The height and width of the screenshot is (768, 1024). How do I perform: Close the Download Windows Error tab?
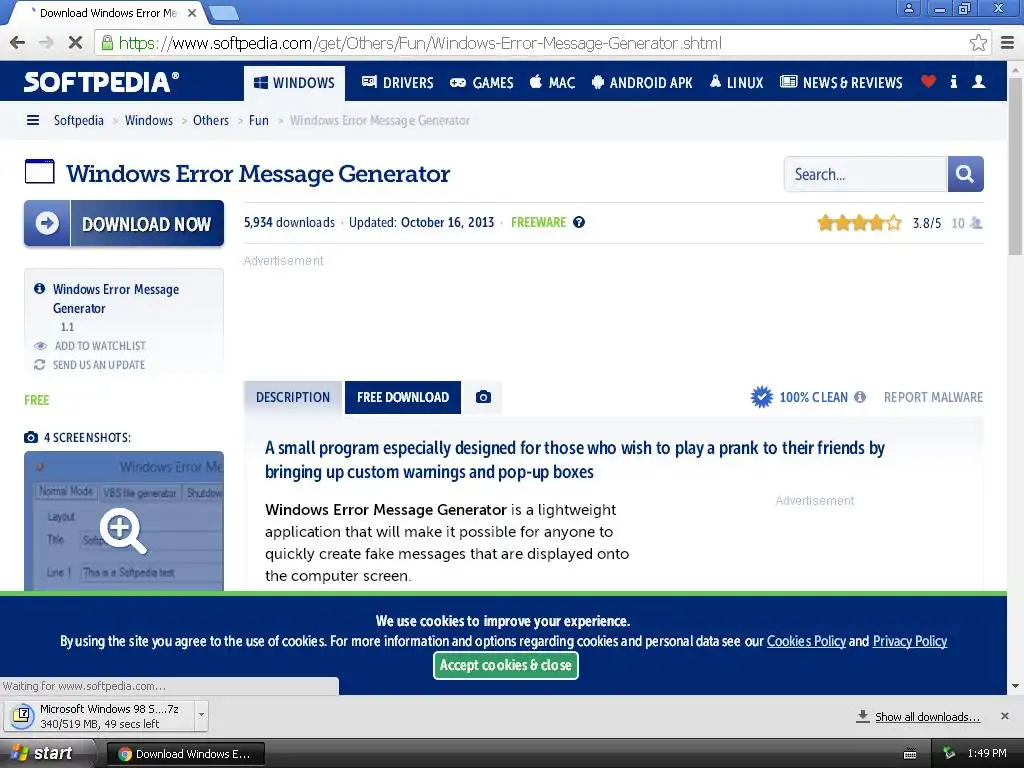192,12
